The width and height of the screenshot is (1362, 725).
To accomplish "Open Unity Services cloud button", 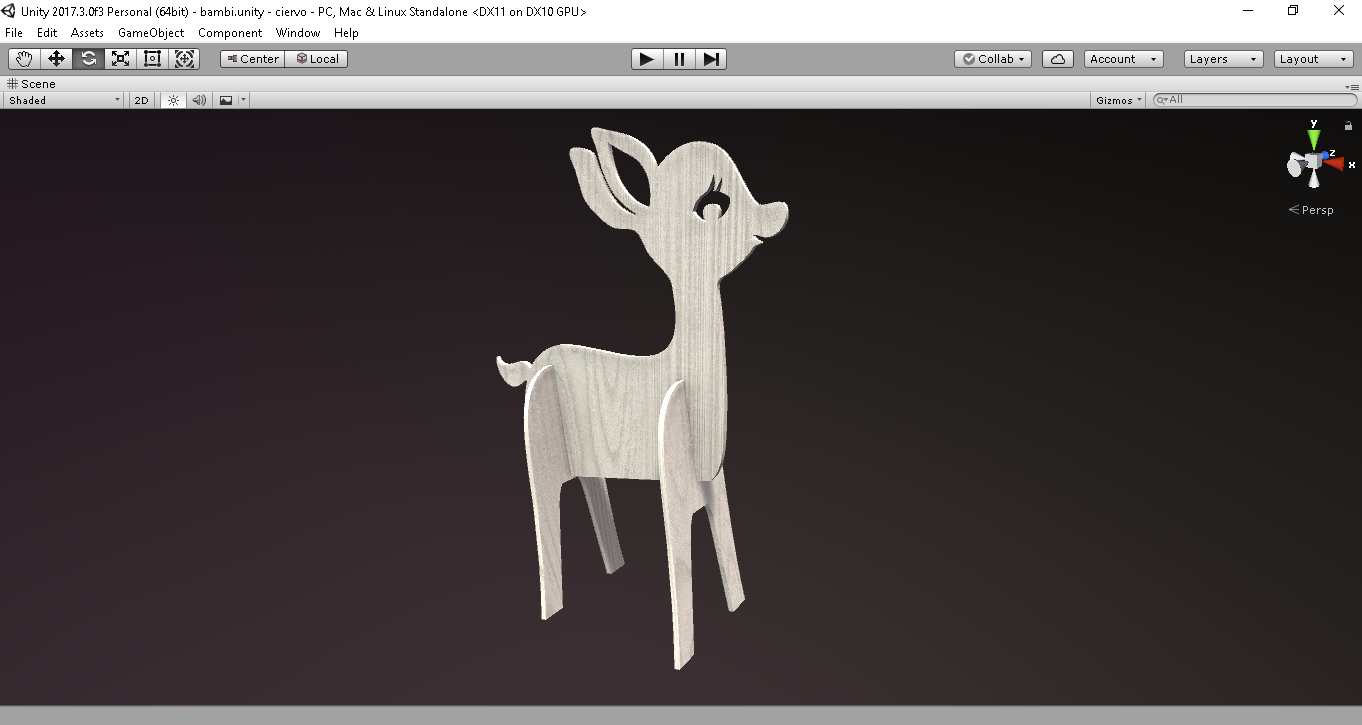I will point(1058,59).
